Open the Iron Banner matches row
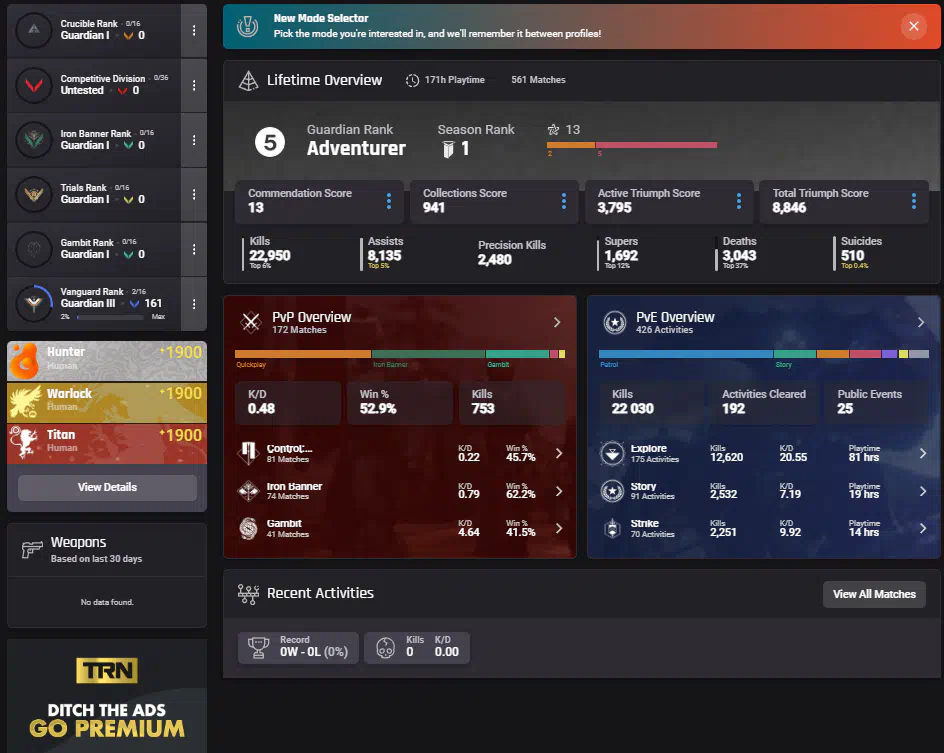 (400, 491)
